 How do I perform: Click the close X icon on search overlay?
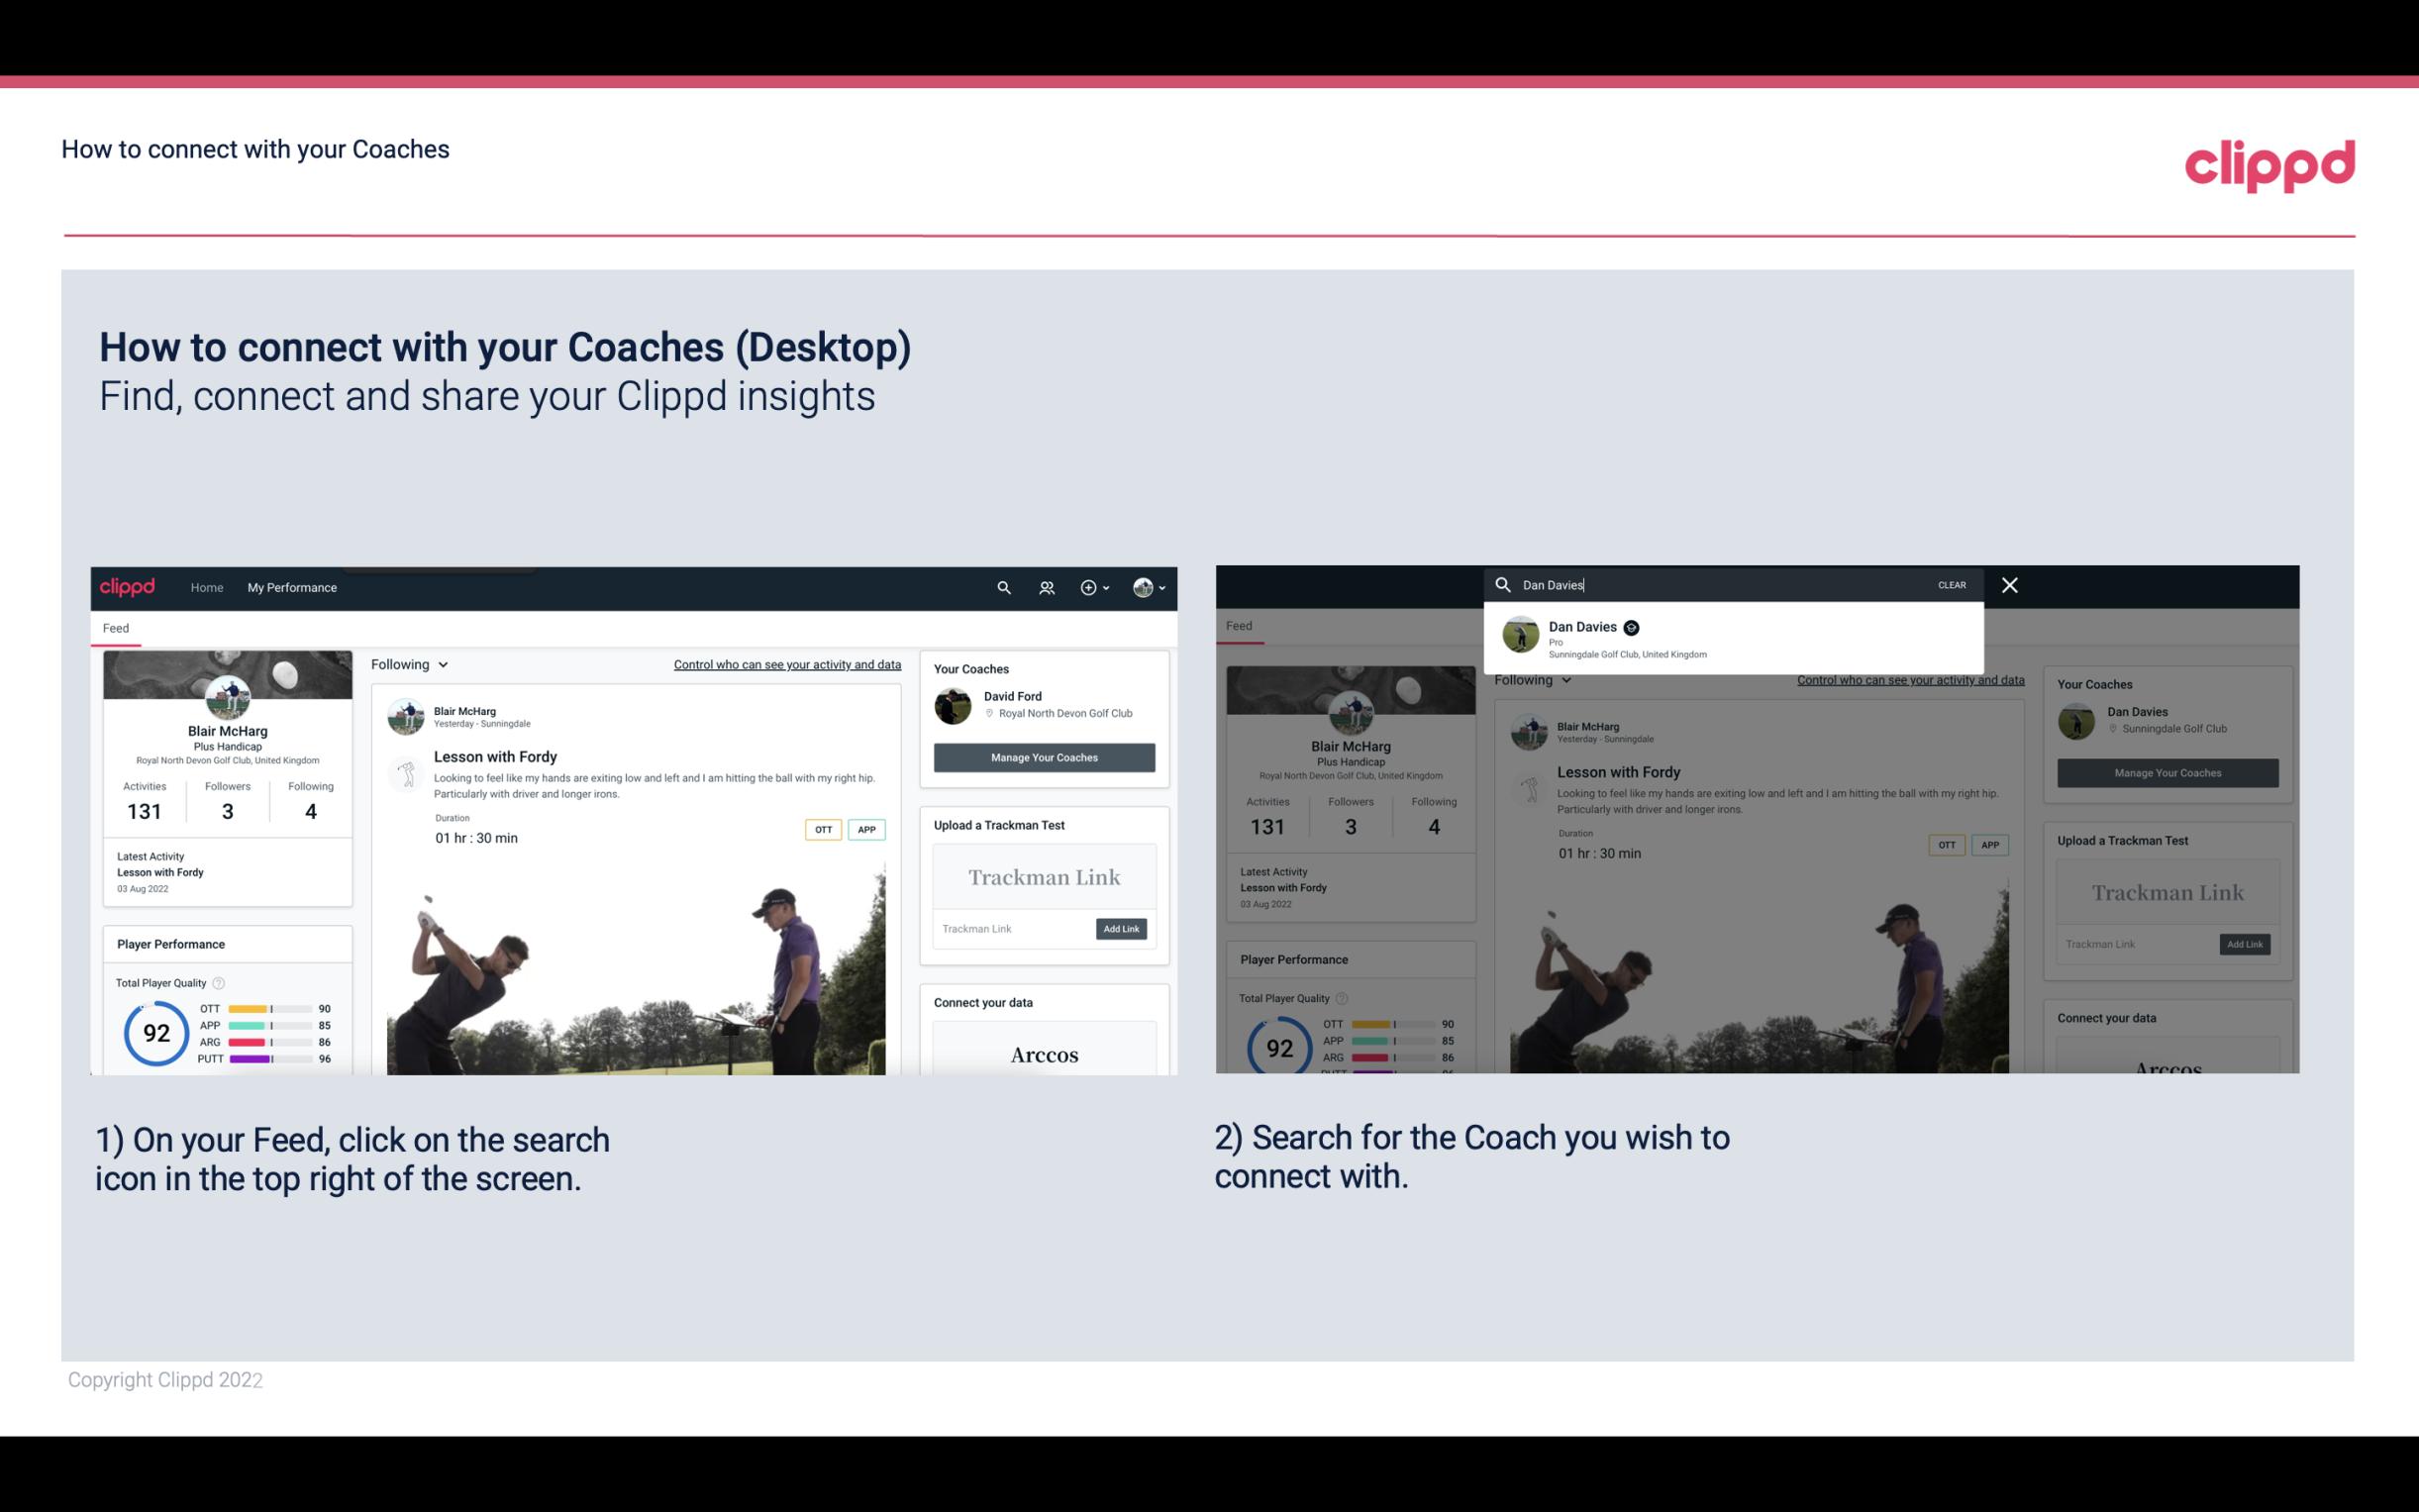click(x=2008, y=583)
